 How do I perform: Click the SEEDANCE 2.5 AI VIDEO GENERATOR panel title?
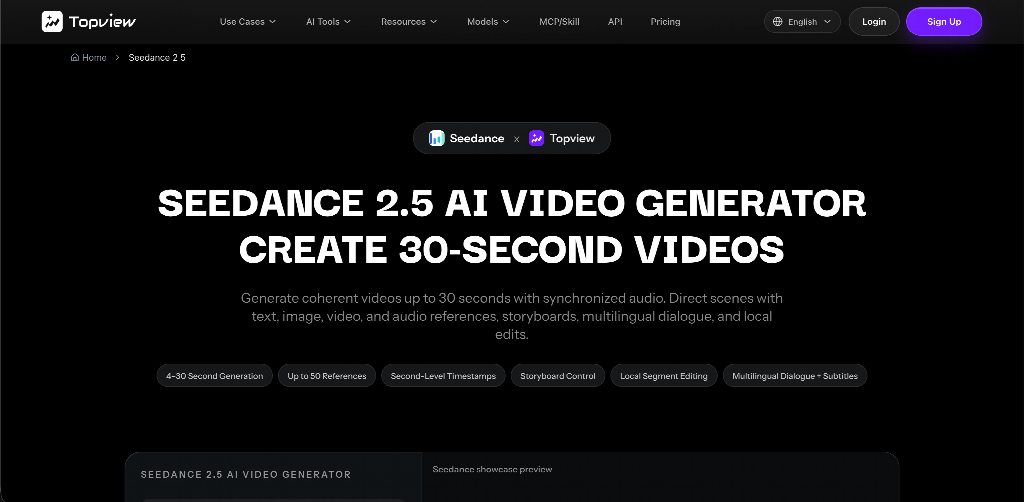[x=246, y=475]
